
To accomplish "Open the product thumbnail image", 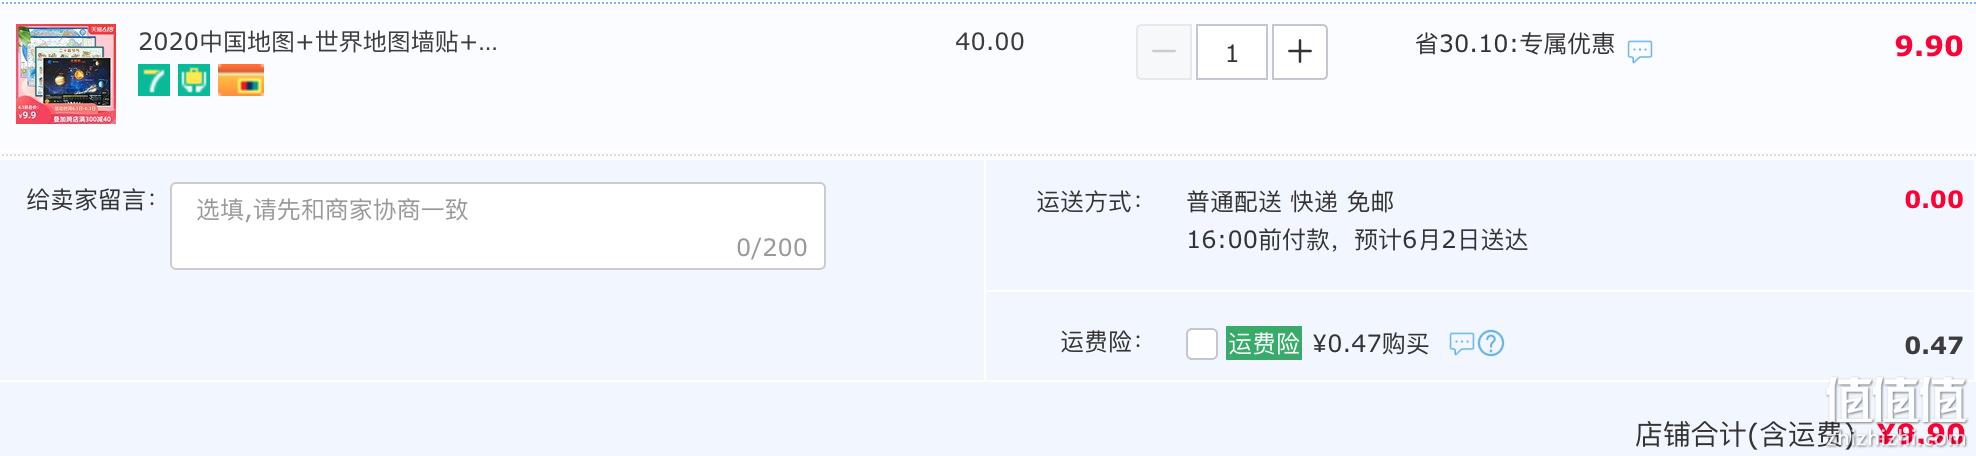I will [66, 74].
